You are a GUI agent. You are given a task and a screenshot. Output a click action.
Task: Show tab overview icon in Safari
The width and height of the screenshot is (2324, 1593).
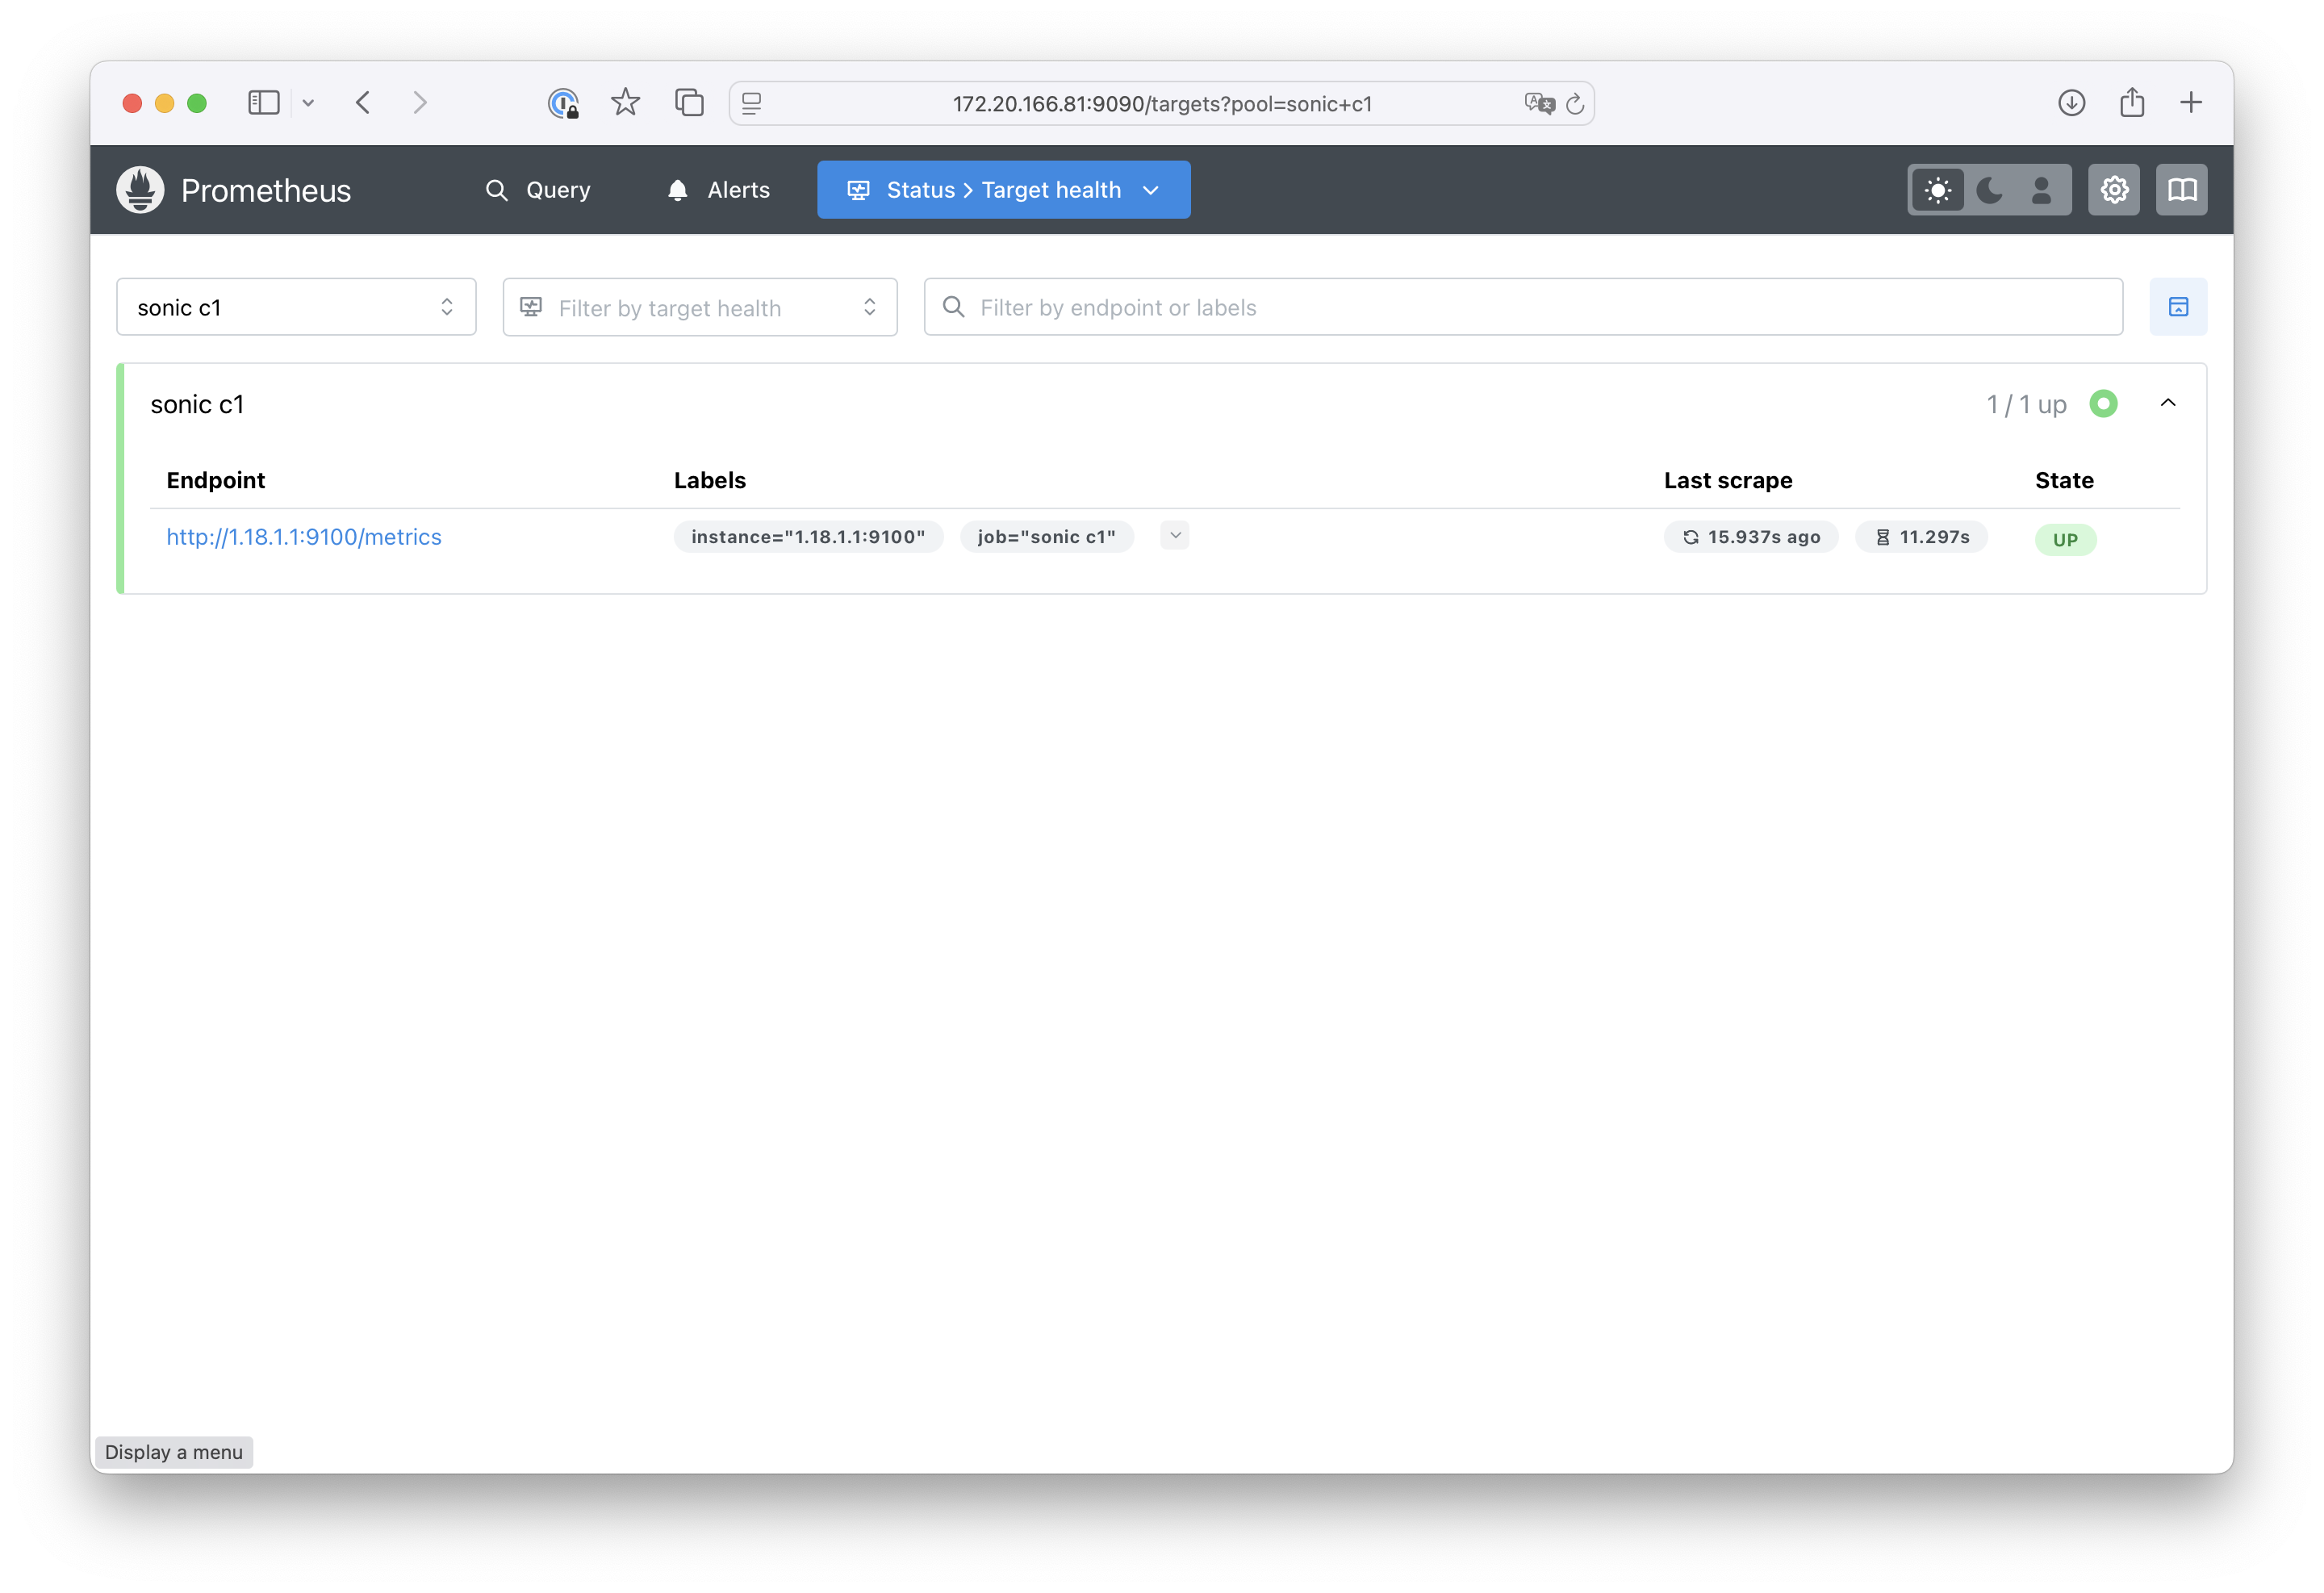click(x=689, y=103)
